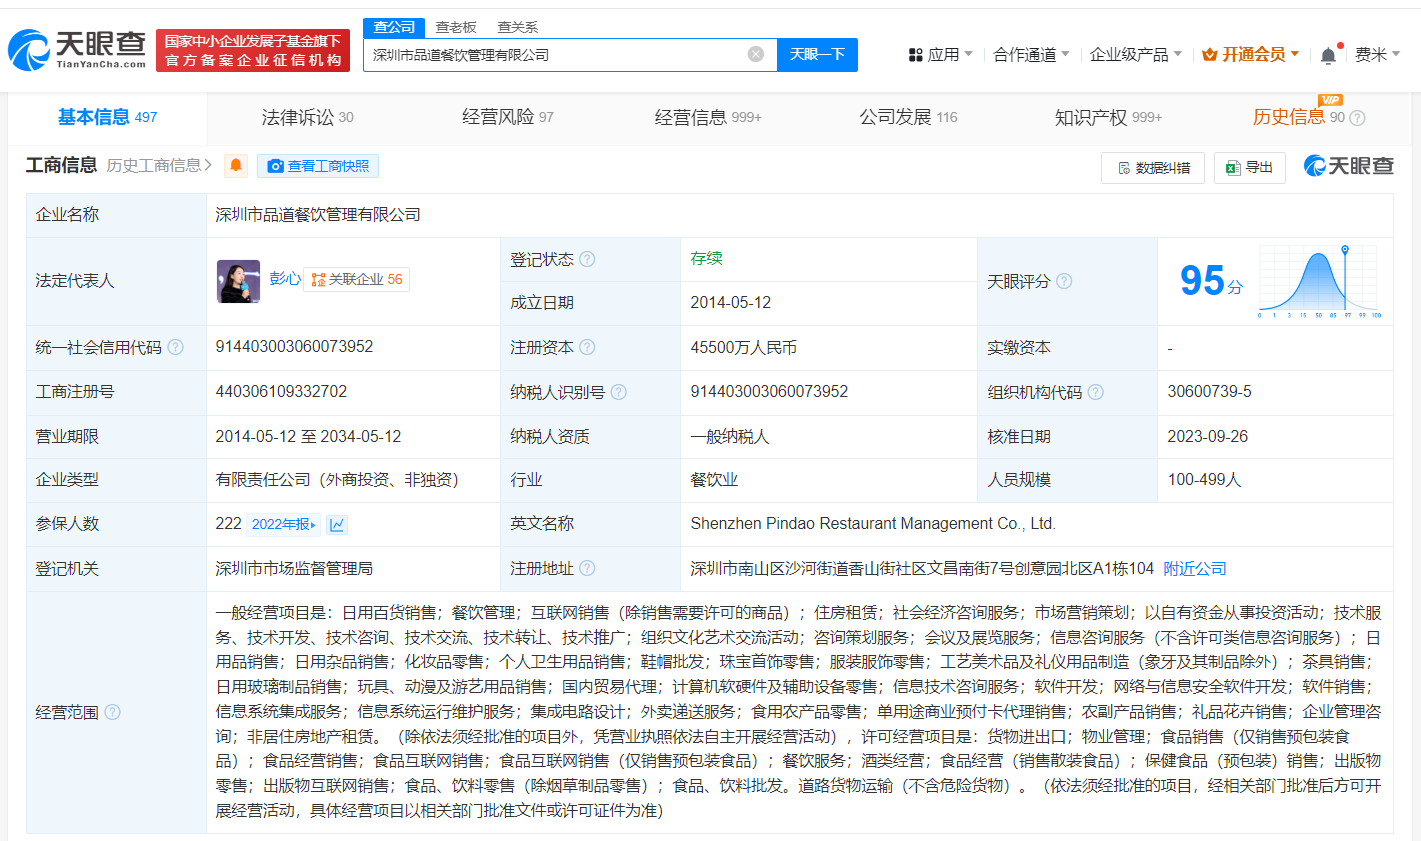Click the legal representative photo thumbnail

pos(238,281)
